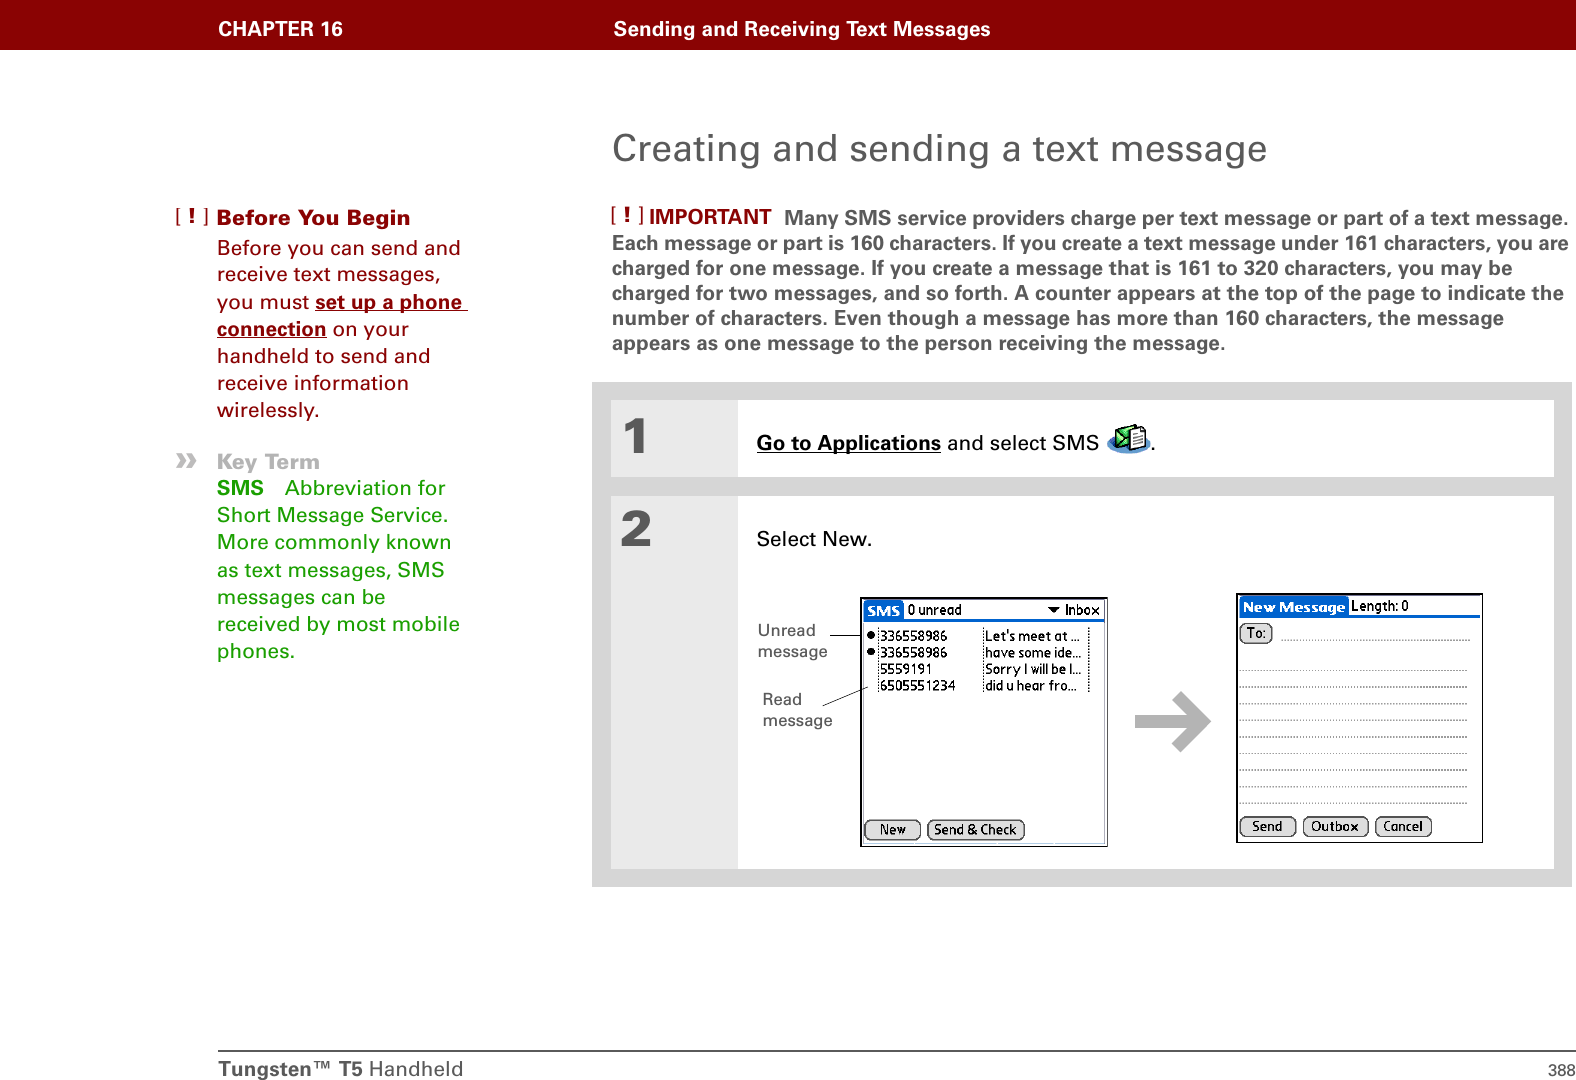Follow the 'set up a phone connection' link
Viewport: 1576px width, 1080px height.
click(341, 315)
